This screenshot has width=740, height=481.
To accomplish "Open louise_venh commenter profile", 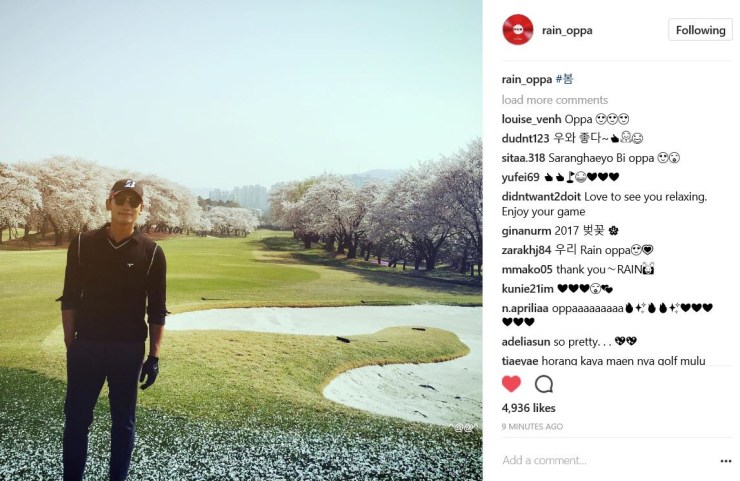I will point(531,119).
